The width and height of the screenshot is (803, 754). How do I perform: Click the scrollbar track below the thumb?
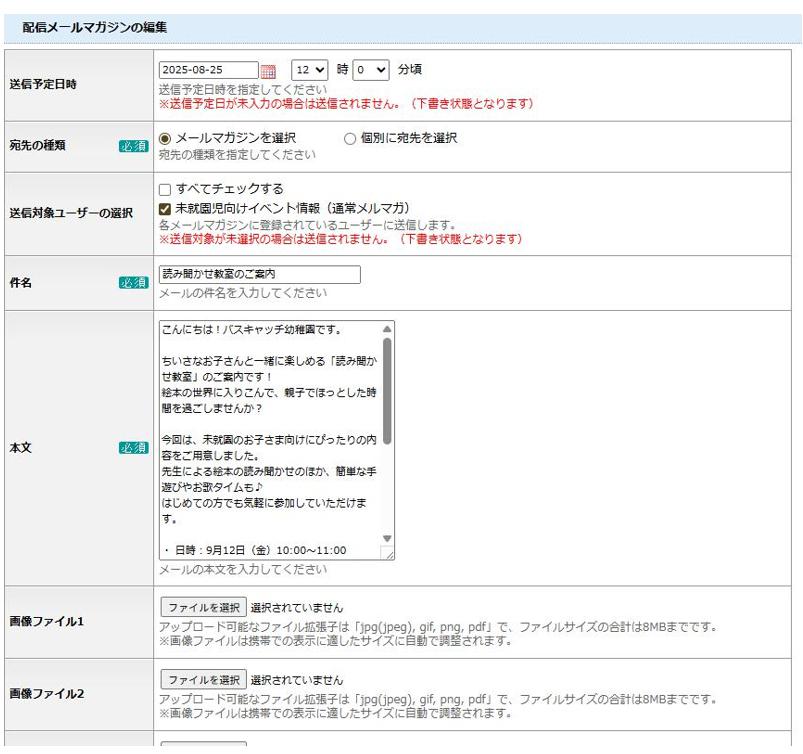(x=387, y=490)
